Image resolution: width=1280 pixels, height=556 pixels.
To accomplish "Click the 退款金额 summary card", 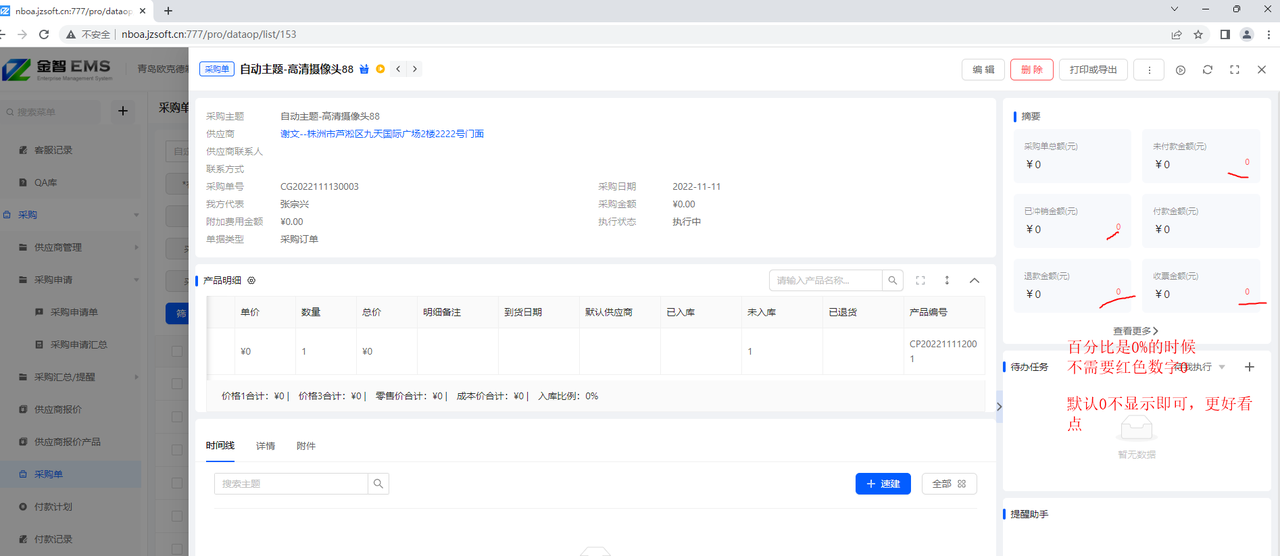I will pos(1071,285).
